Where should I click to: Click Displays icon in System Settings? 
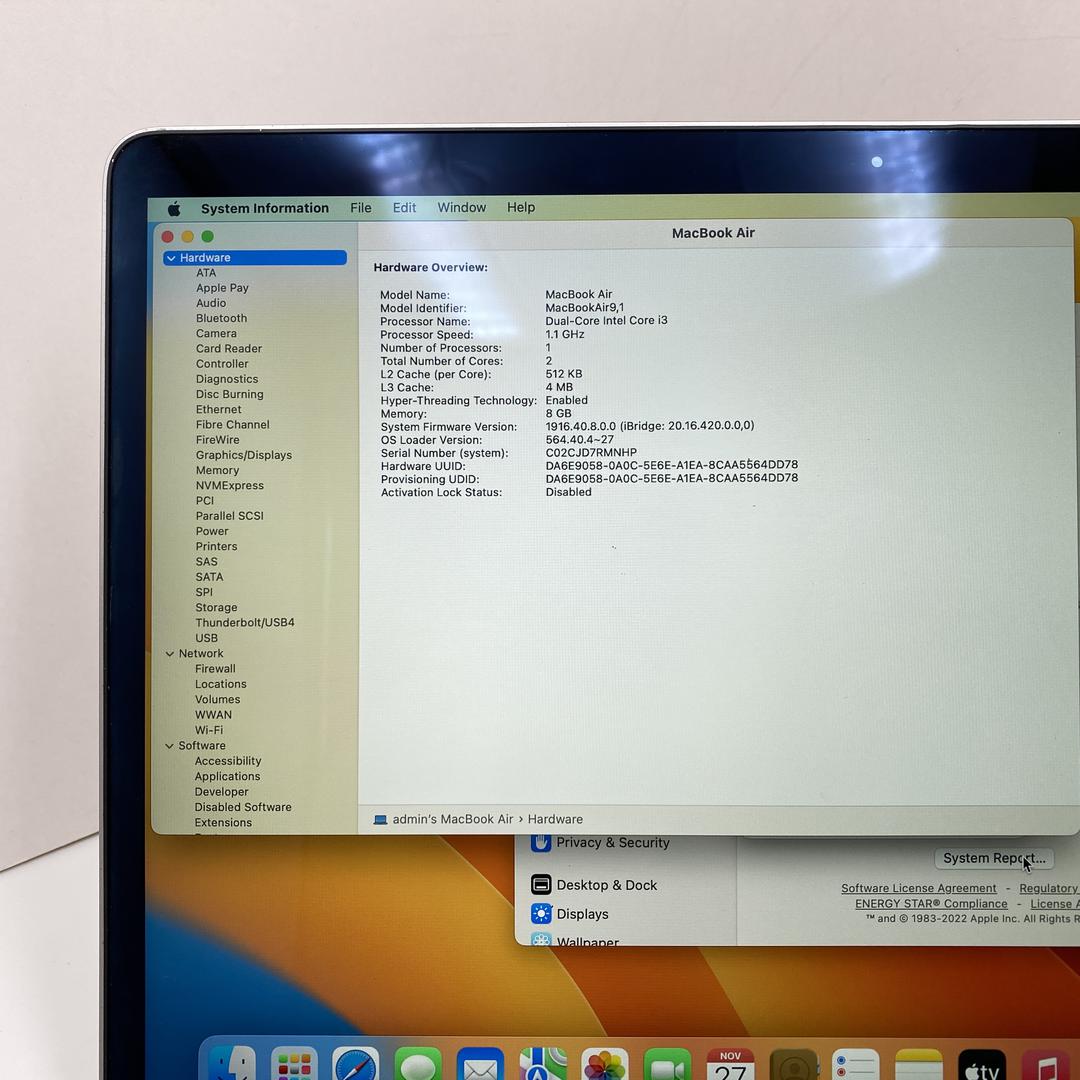[x=541, y=914]
